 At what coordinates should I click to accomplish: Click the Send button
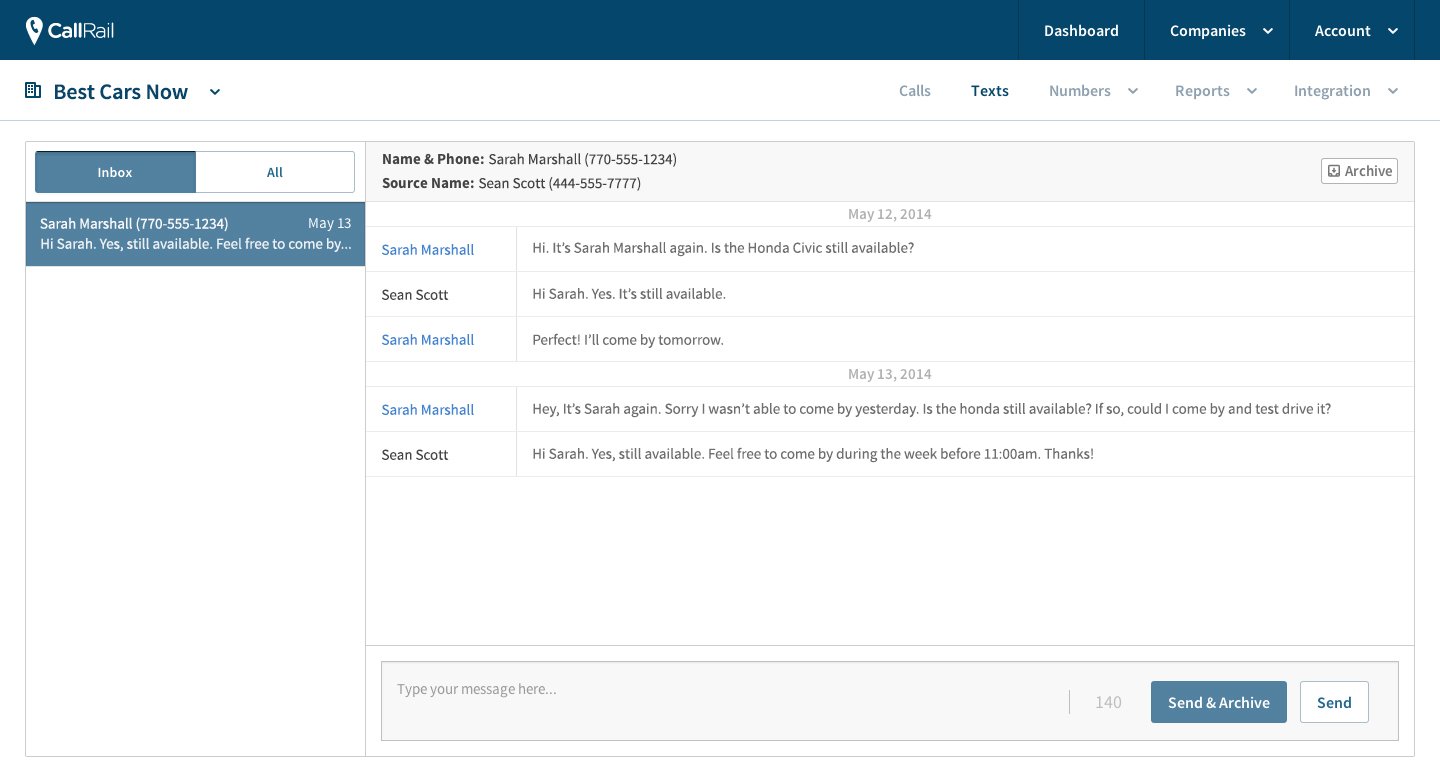(1334, 702)
